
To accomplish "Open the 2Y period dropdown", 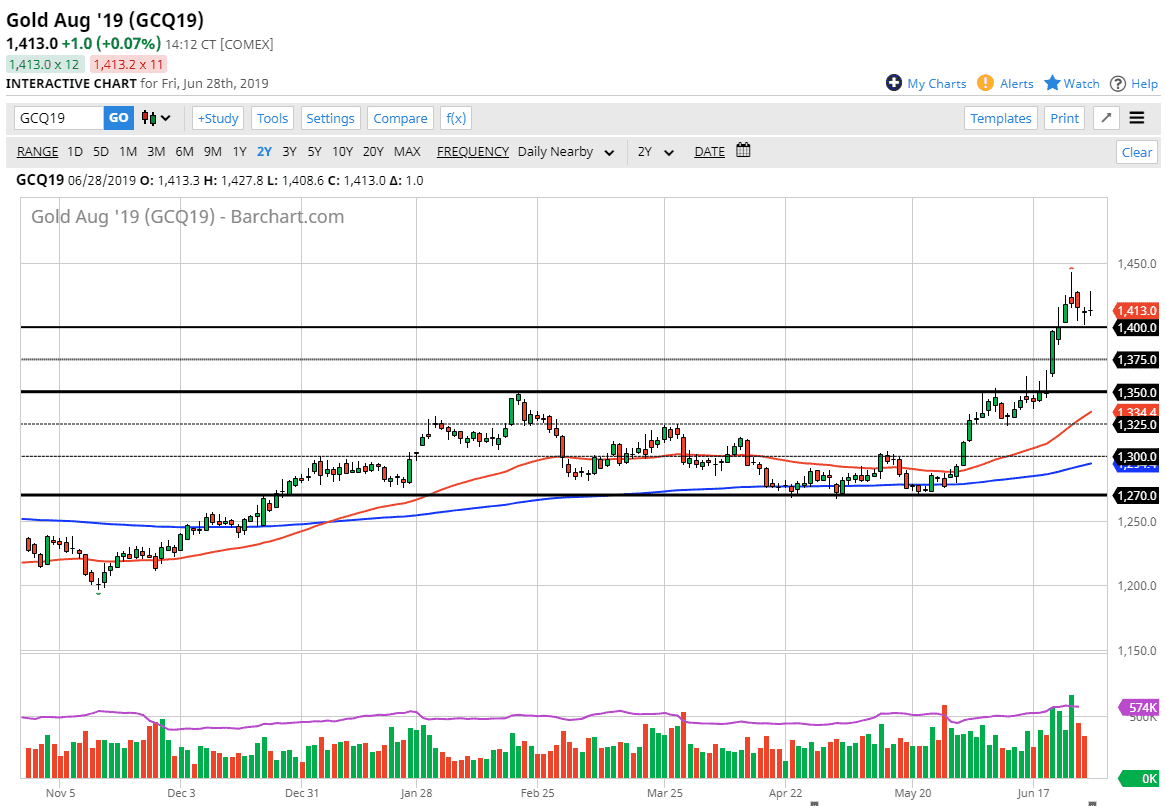I will [656, 152].
